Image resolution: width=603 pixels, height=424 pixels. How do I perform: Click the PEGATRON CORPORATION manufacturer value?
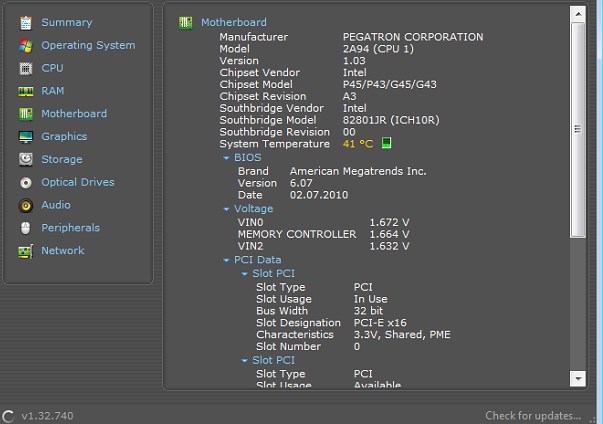click(x=413, y=37)
